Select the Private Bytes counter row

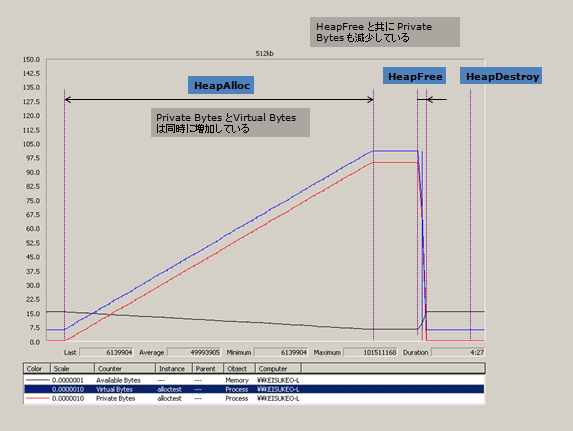(254, 398)
